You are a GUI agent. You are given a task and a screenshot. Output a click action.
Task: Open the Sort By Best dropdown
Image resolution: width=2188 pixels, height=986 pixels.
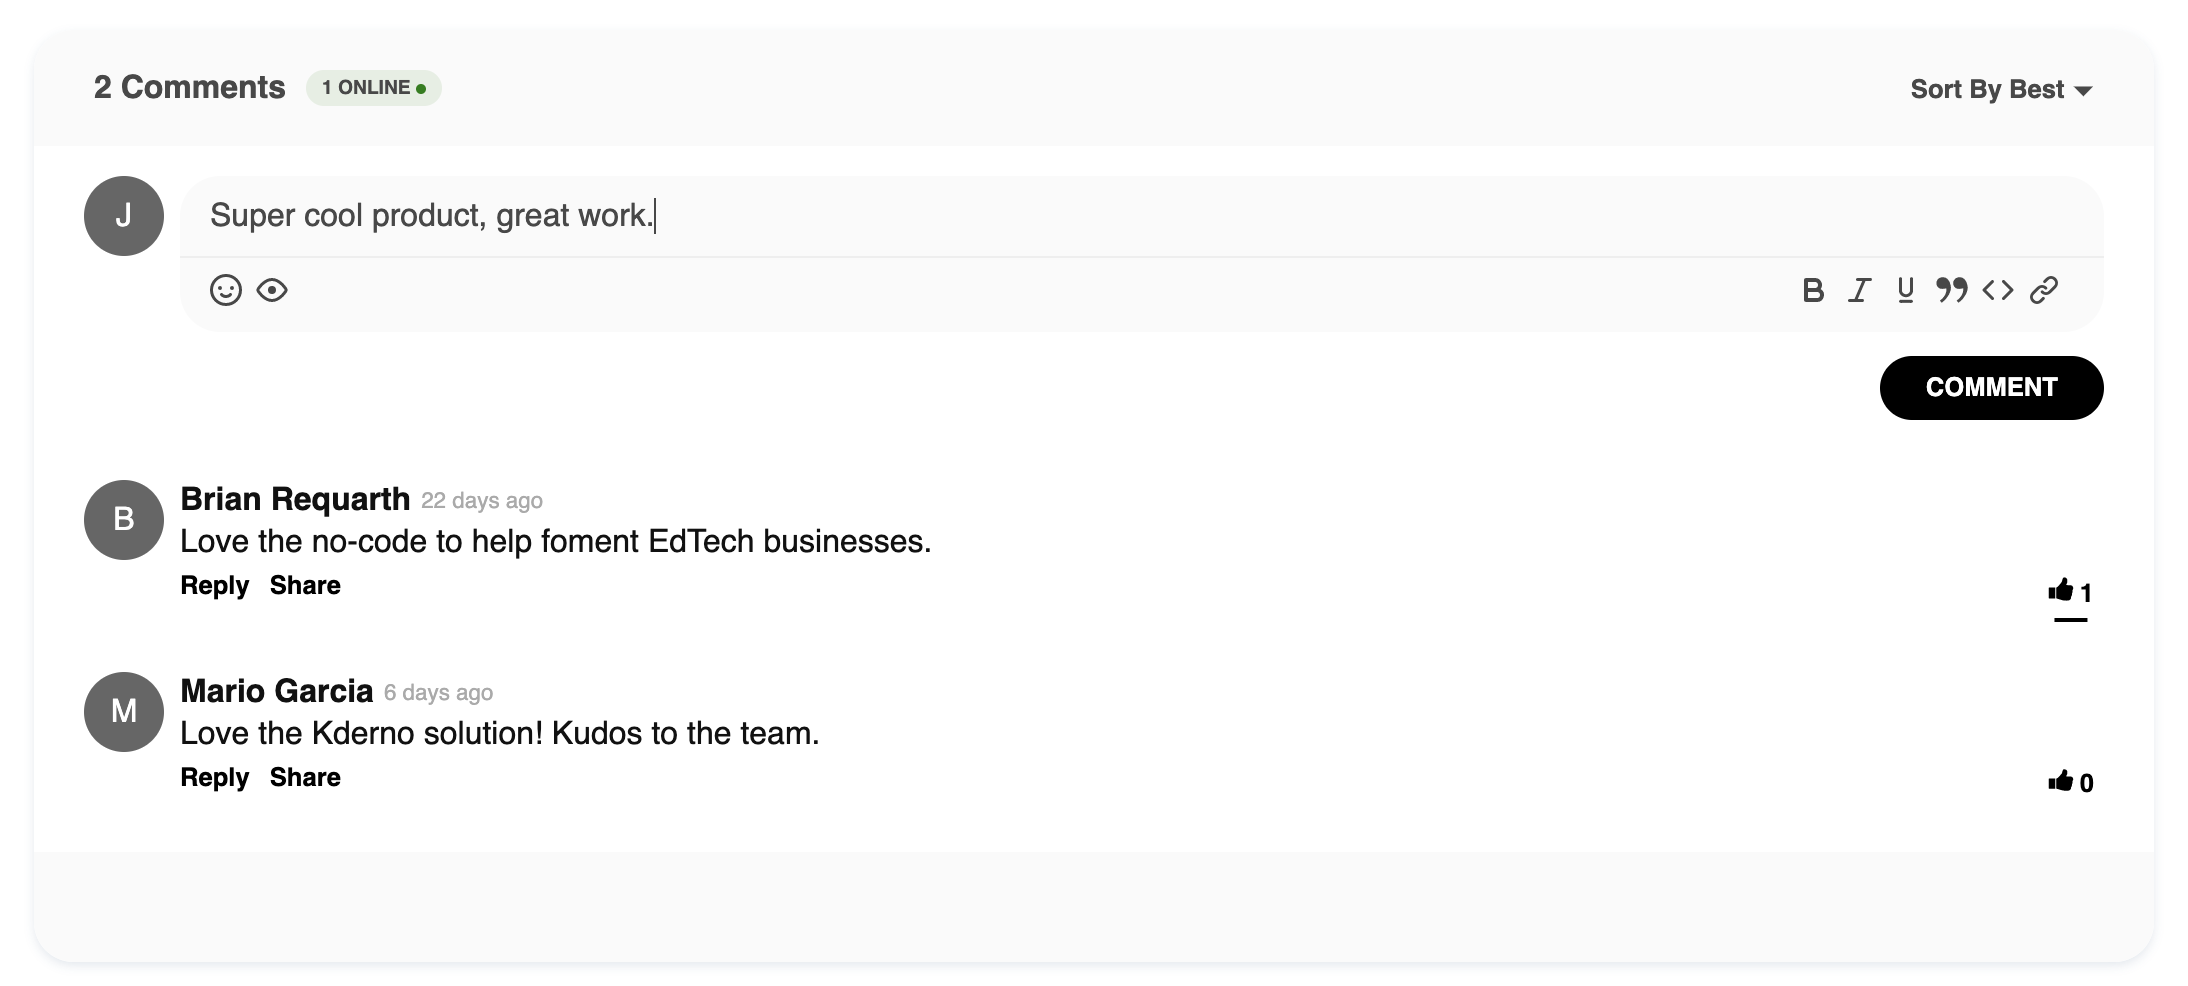coord(1987,89)
